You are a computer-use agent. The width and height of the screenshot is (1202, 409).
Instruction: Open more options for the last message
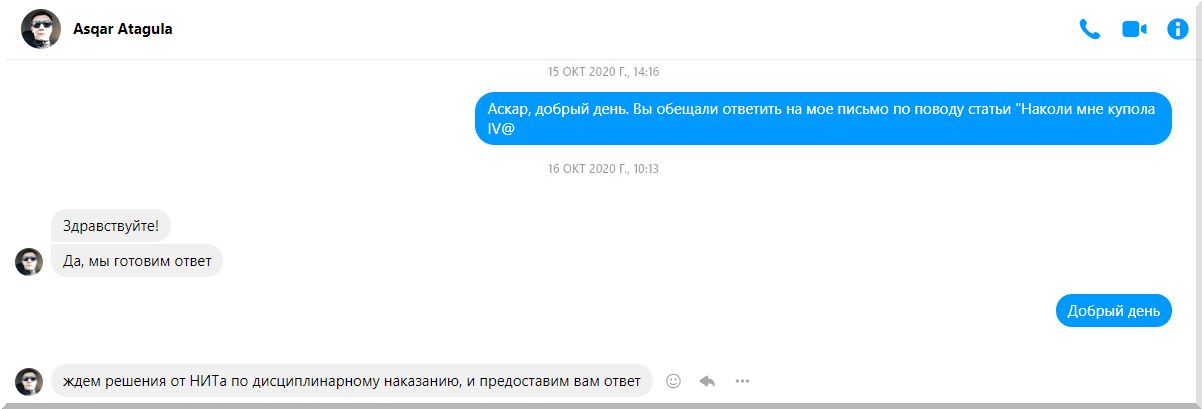742,380
